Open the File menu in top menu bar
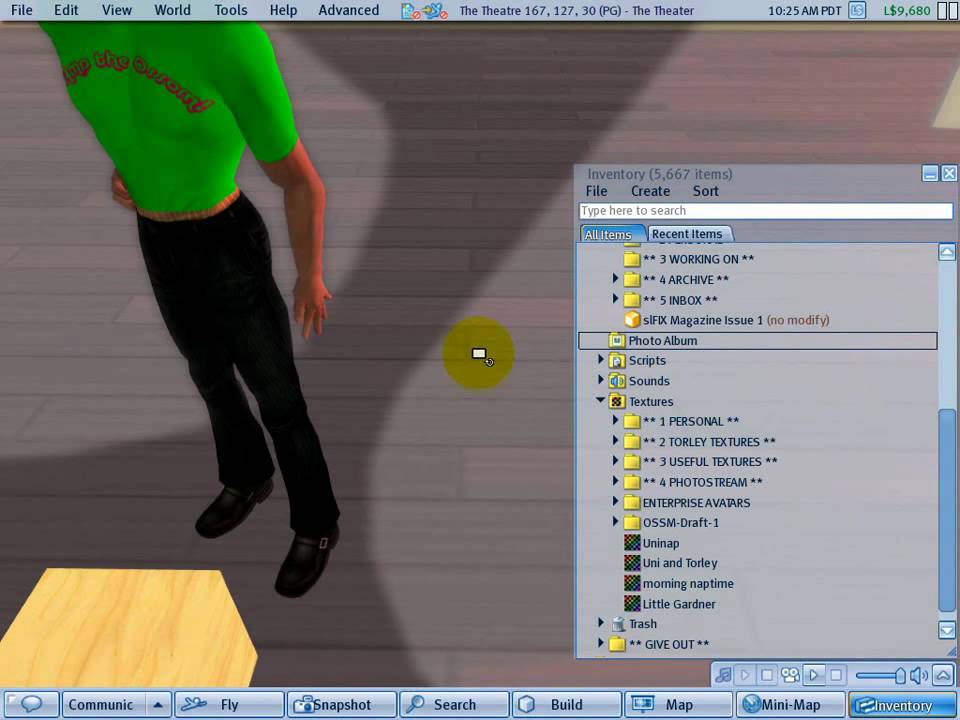 [22, 10]
